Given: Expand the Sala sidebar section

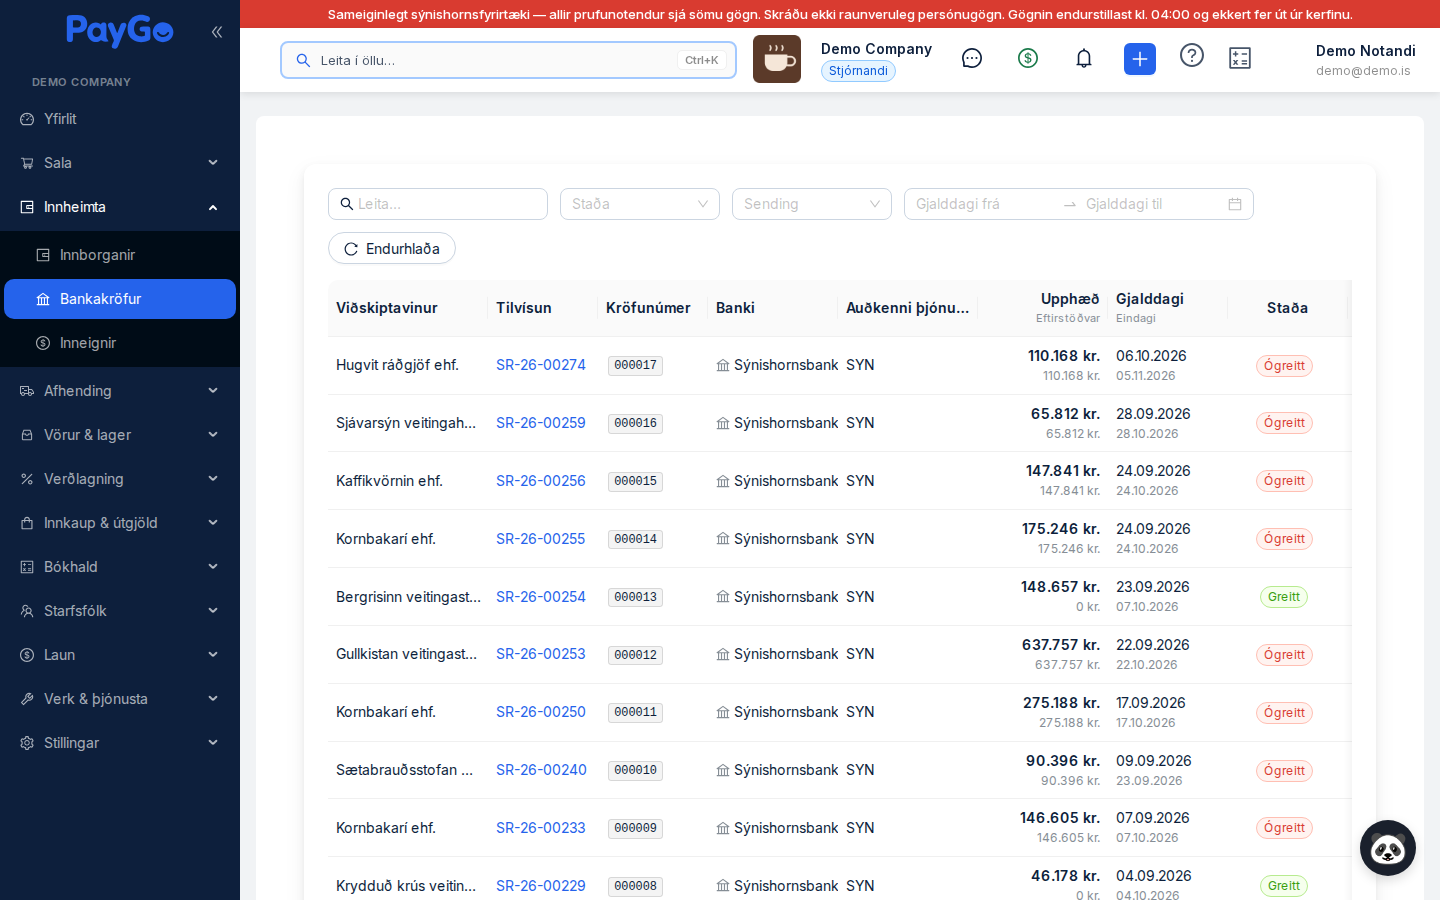Looking at the screenshot, I should coord(120,163).
